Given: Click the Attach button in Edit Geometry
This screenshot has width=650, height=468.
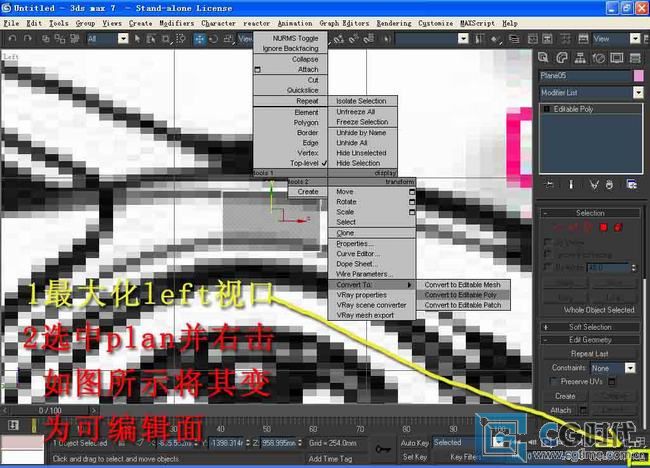Looking at the screenshot, I should [x=560, y=410].
